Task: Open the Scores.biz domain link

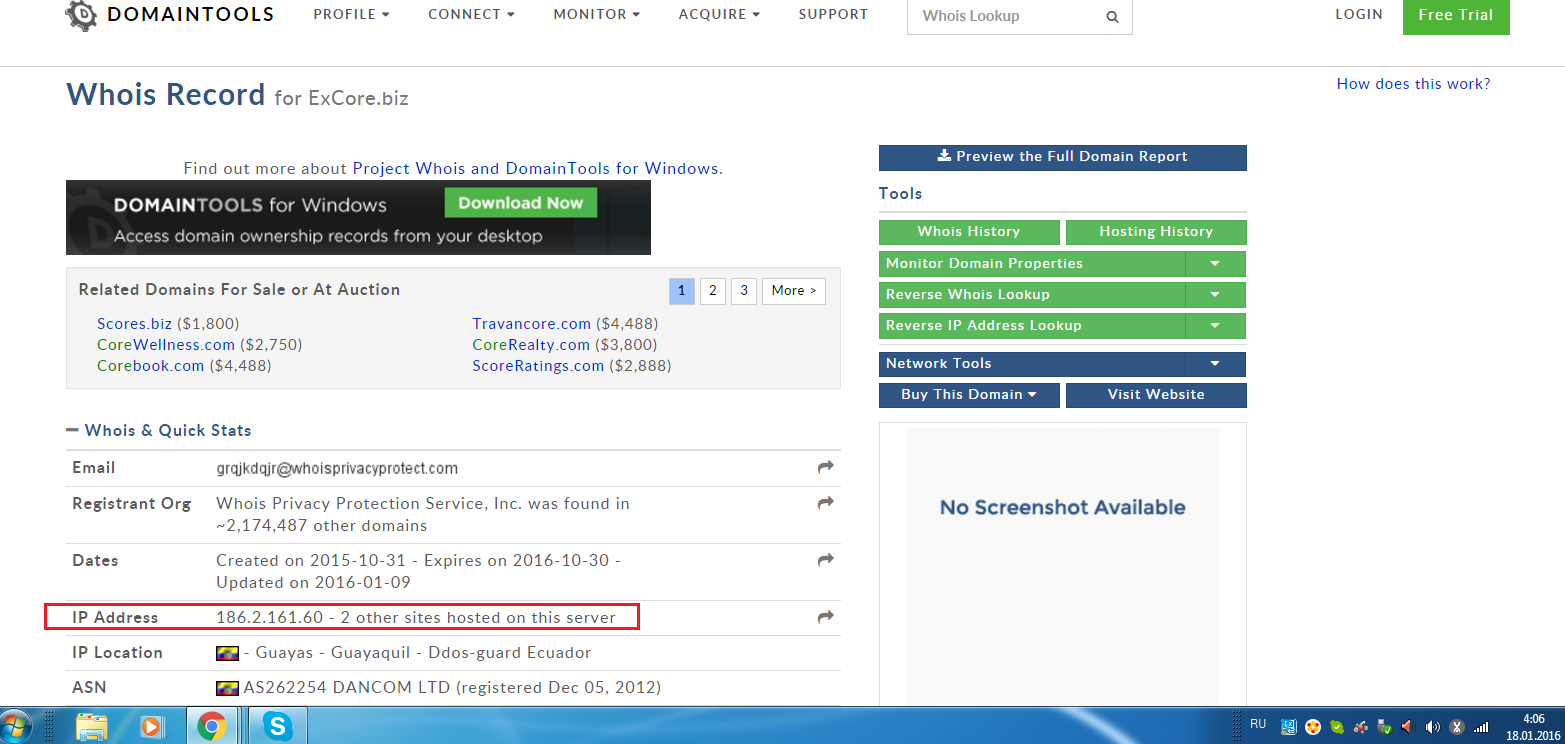Action: 134,323
